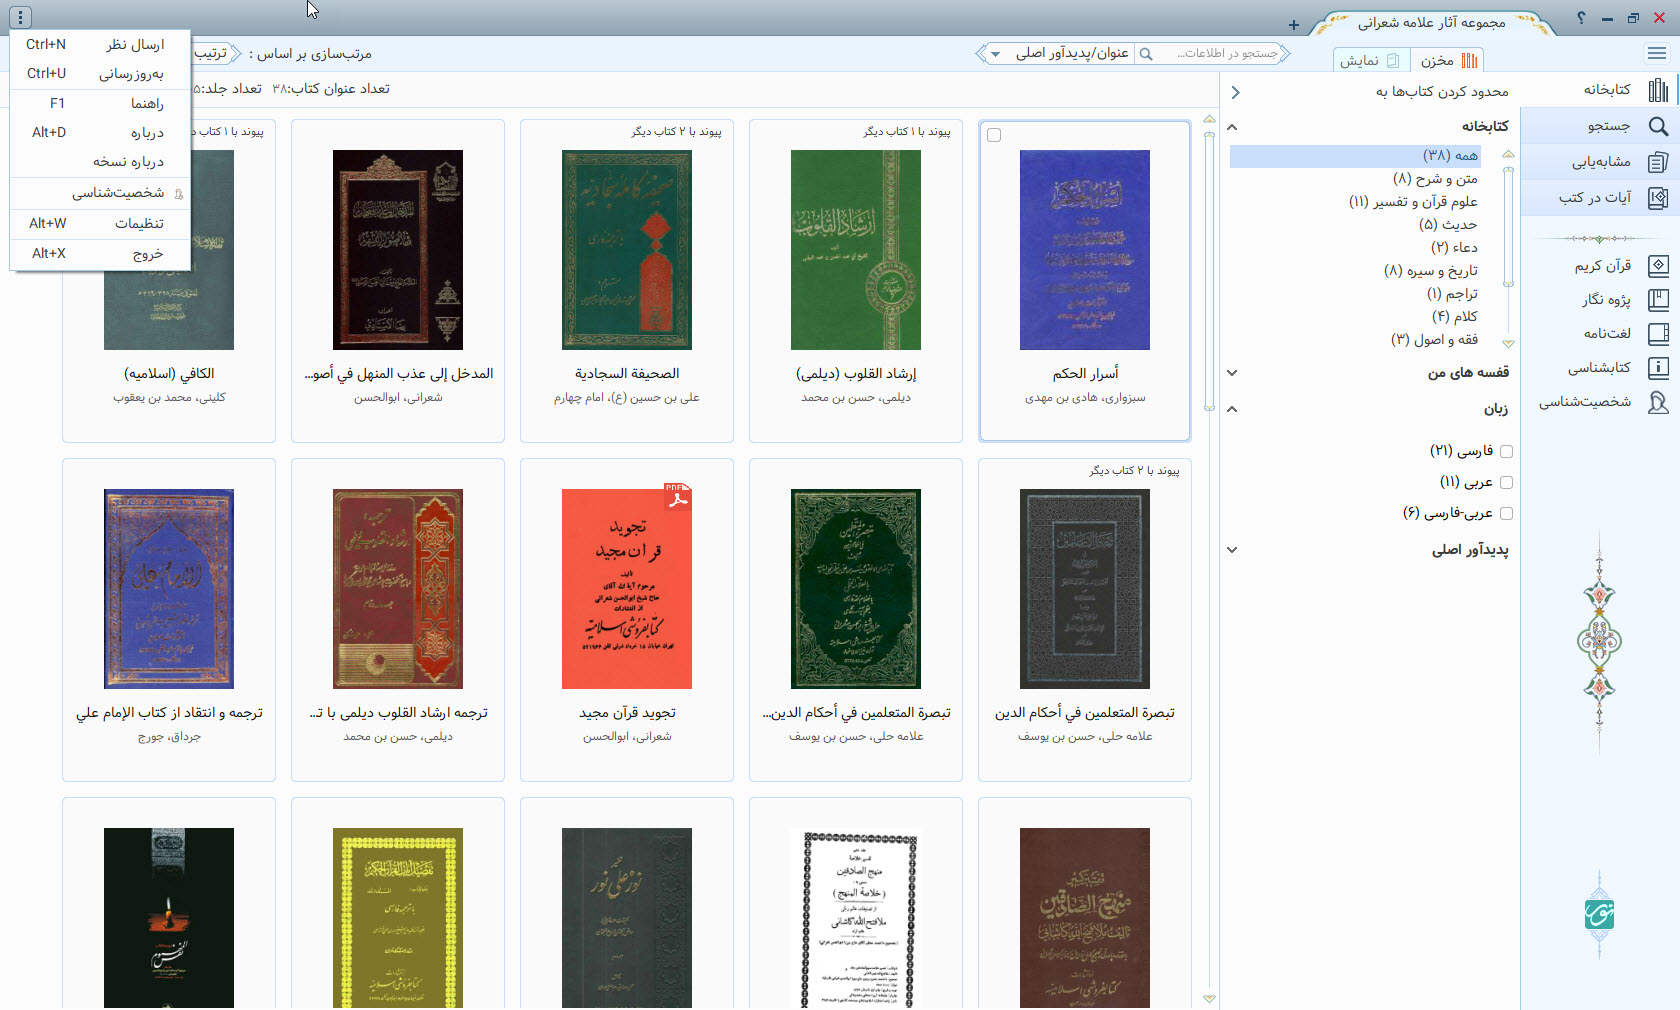Select همه (۳۸) category
1680x1010 pixels.
(1354, 156)
